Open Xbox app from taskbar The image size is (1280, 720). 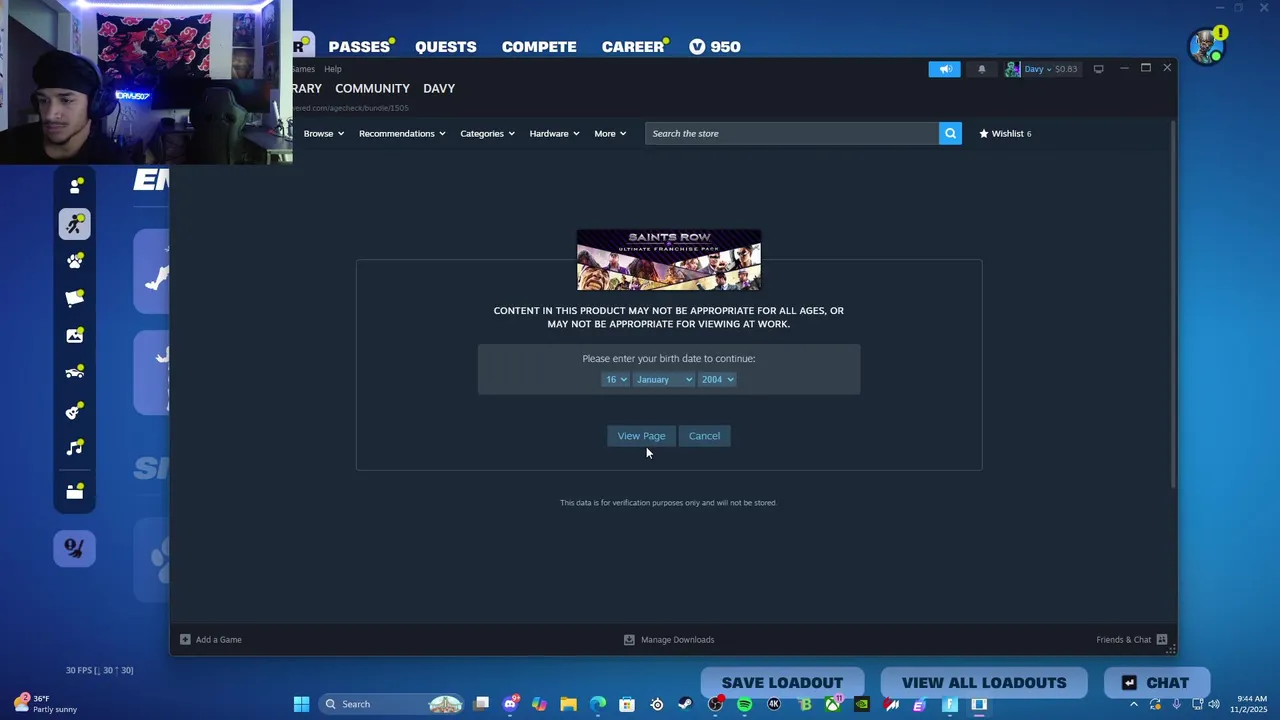pyautogui.click(x=832, y=704)
